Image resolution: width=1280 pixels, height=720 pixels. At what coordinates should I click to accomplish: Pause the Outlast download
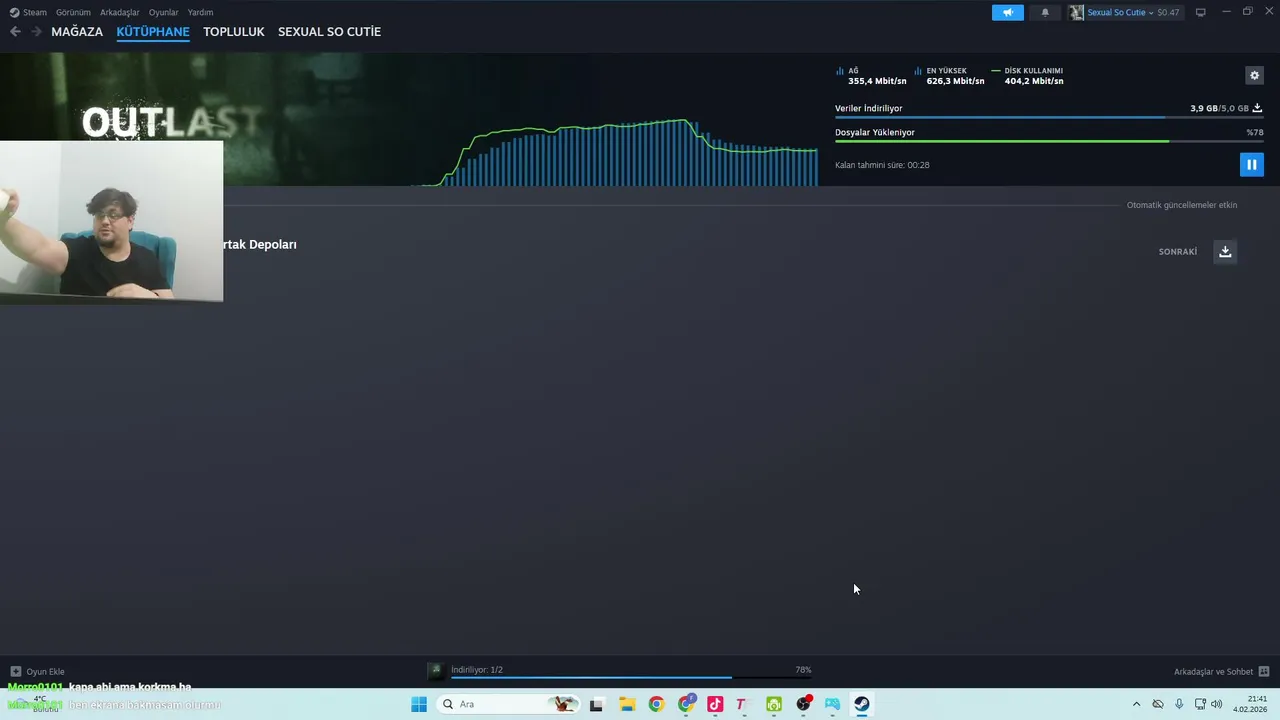pyautogui.click(x=1251, y=164)
